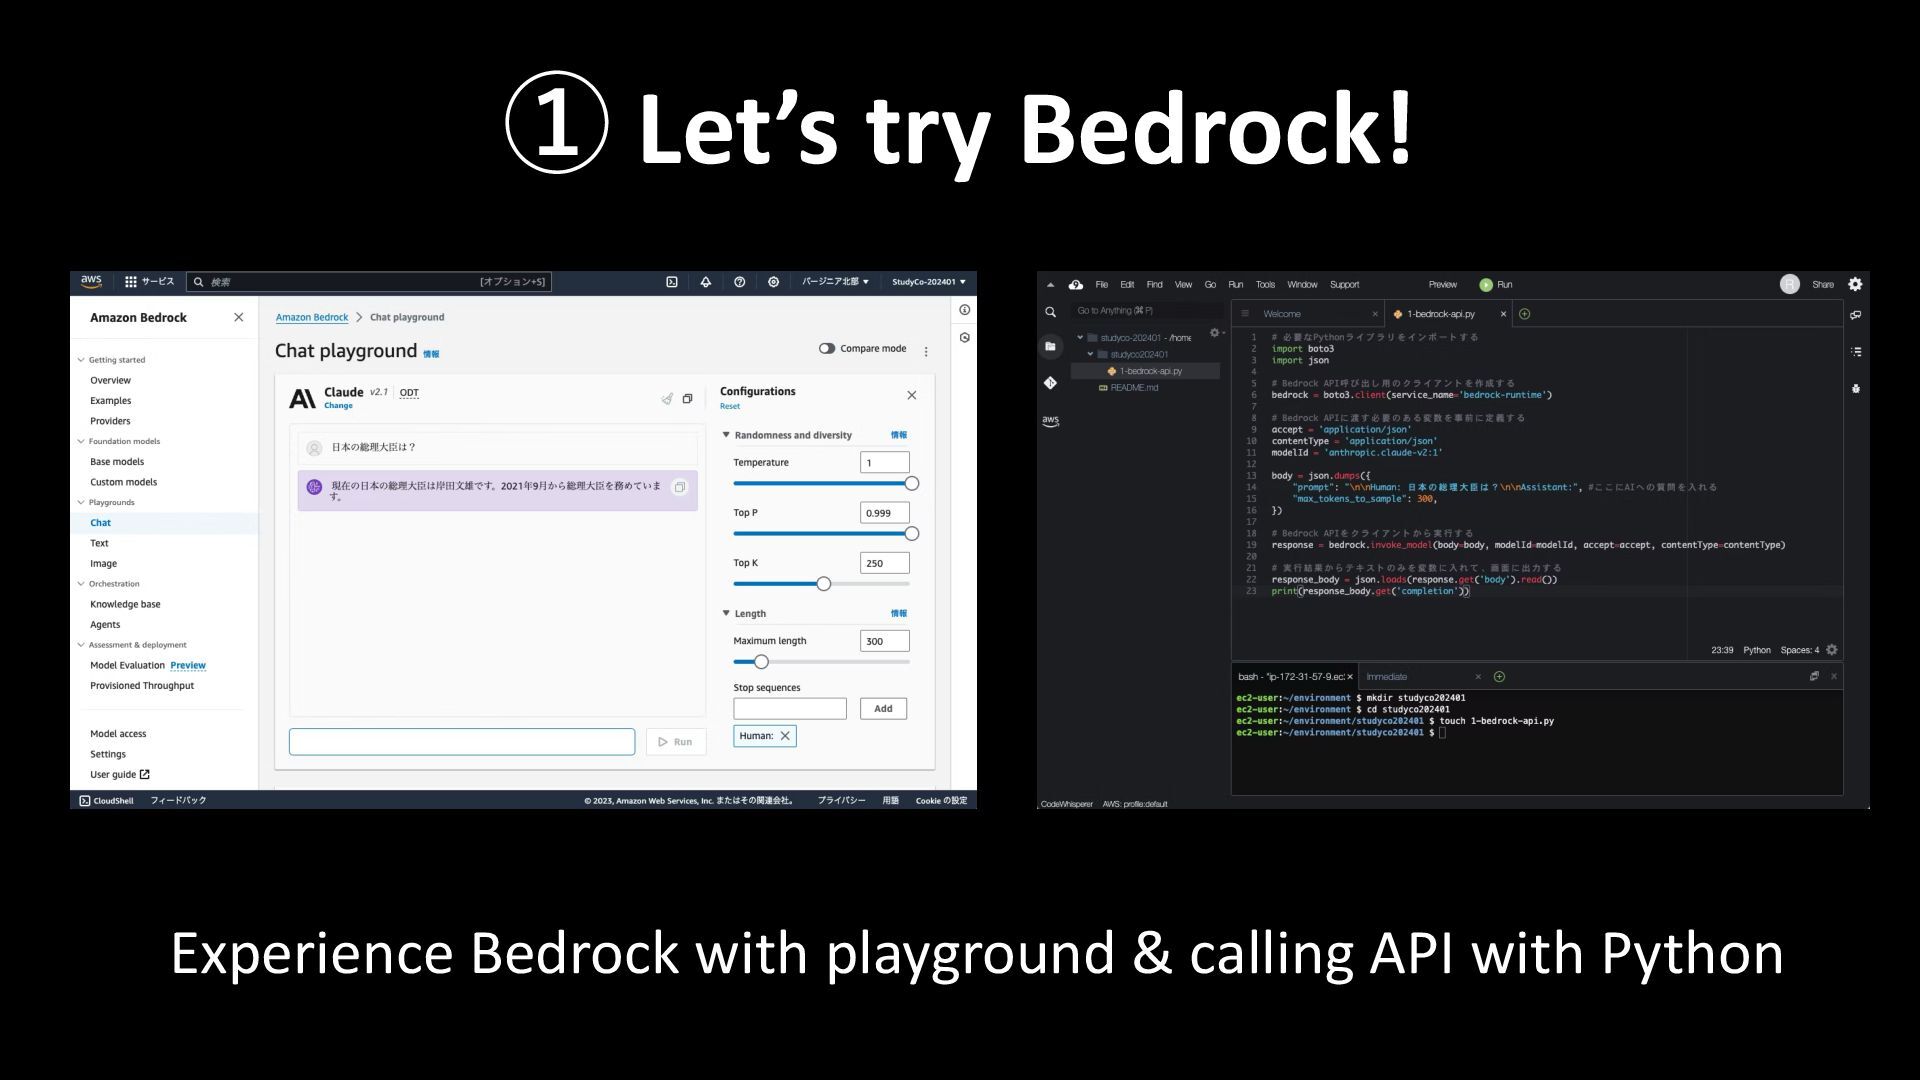Open Knowledge base in Bedrock nav
Viewport: 1920px width, 1080px height.
click(125, 604)
